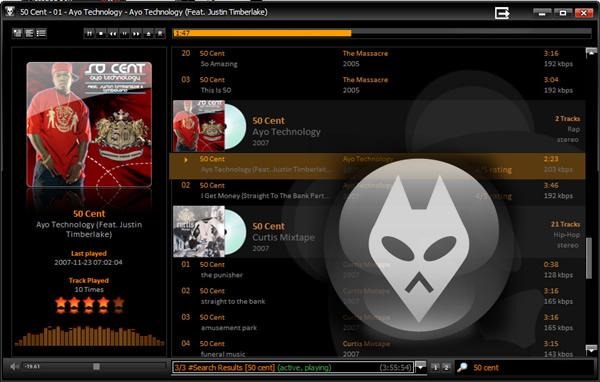
Task: Click the Track Played 10 Times text
Action: tap(89, 285)
